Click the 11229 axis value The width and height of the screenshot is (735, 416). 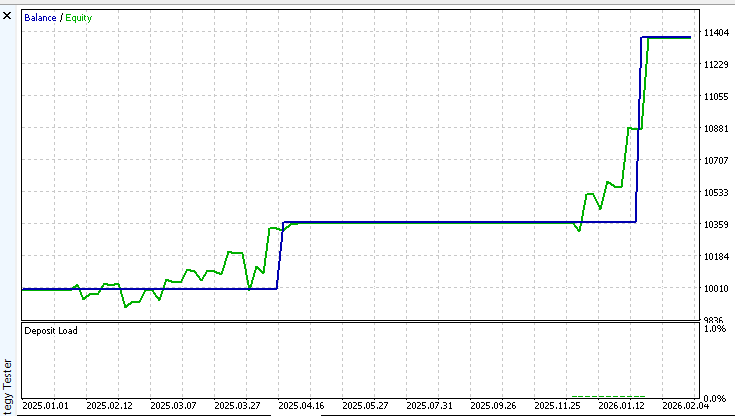click(x=716, y=64)
